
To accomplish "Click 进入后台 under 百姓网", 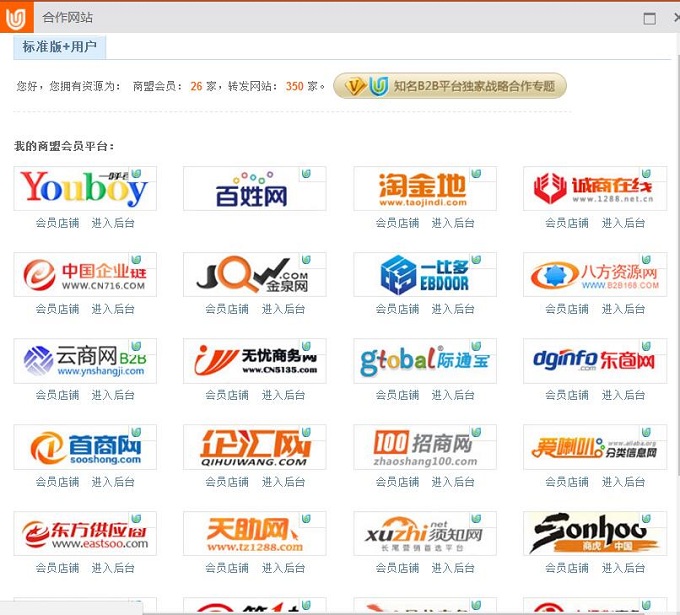I will click(283, 223).
